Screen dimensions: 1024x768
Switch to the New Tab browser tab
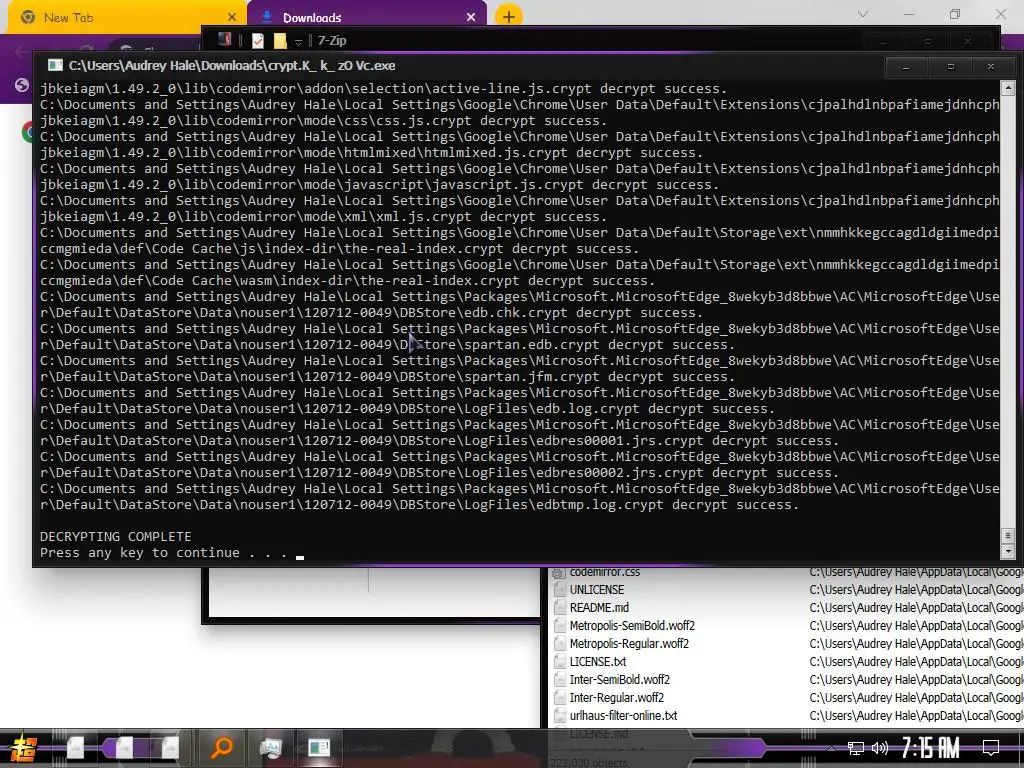pos(124,18)
